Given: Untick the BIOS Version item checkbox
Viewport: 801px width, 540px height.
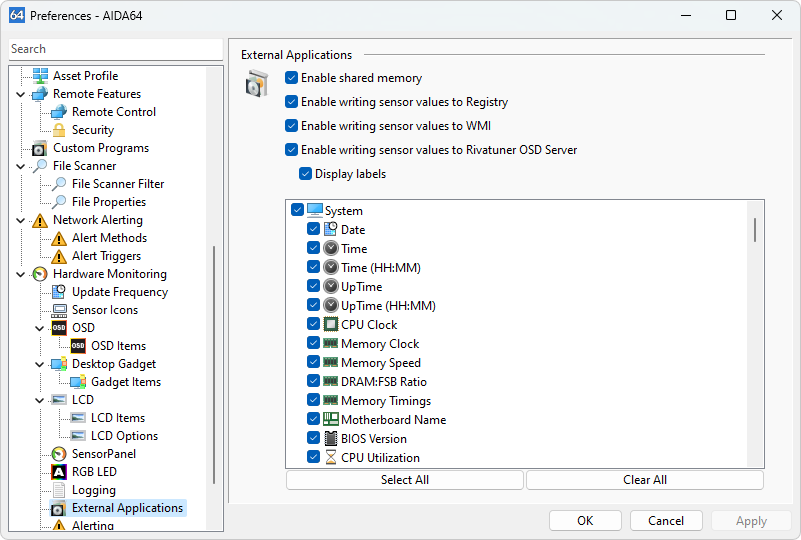Looking at the screenshot, I should [314, 439].
